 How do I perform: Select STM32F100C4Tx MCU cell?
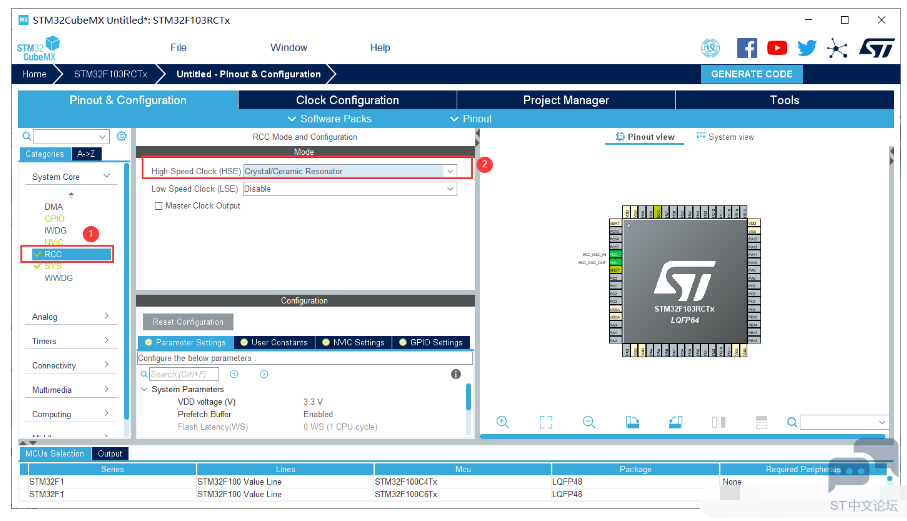463,482
